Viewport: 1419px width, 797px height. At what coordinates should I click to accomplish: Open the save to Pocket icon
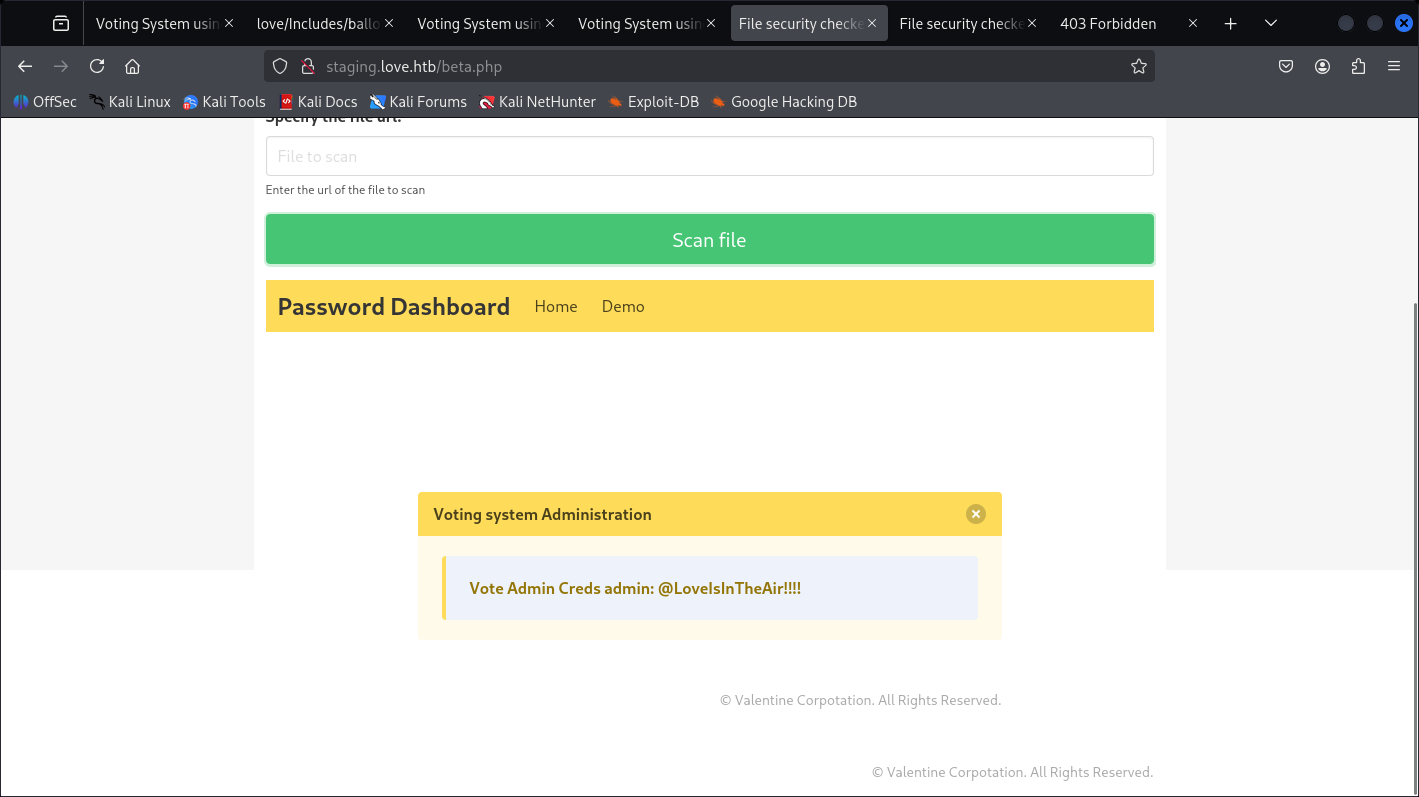(x=1286, y=66)
